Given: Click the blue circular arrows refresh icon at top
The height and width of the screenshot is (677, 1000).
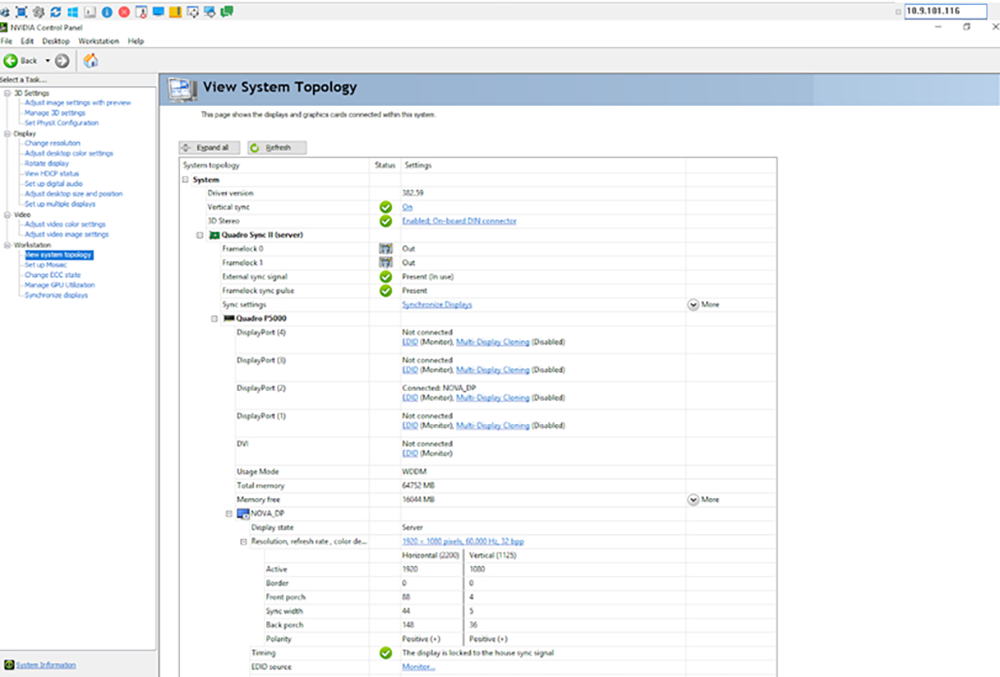Looking at the screenshot, I should 55,11.
